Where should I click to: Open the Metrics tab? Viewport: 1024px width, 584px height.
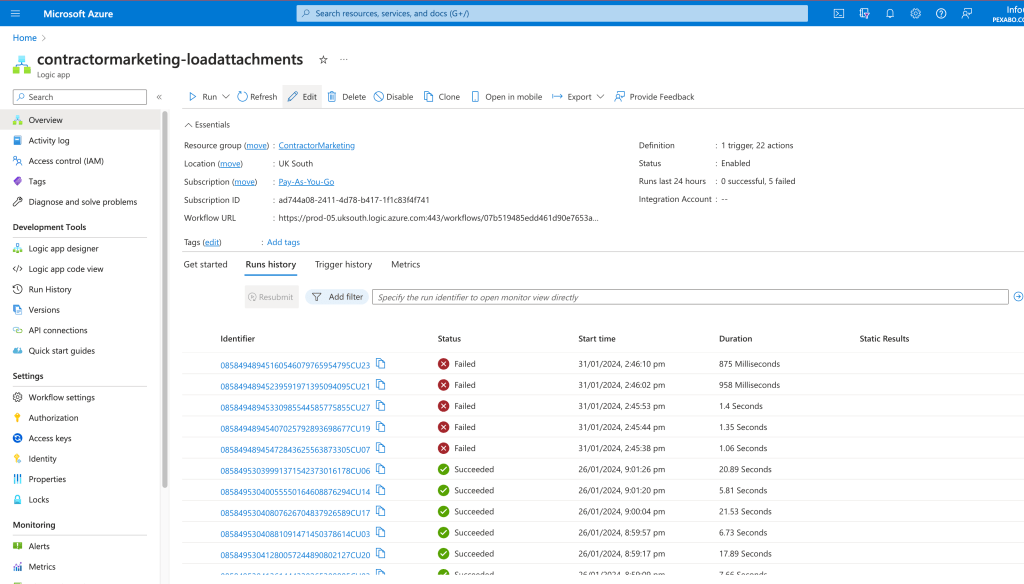pyautogui.click(x=406, y=265)
